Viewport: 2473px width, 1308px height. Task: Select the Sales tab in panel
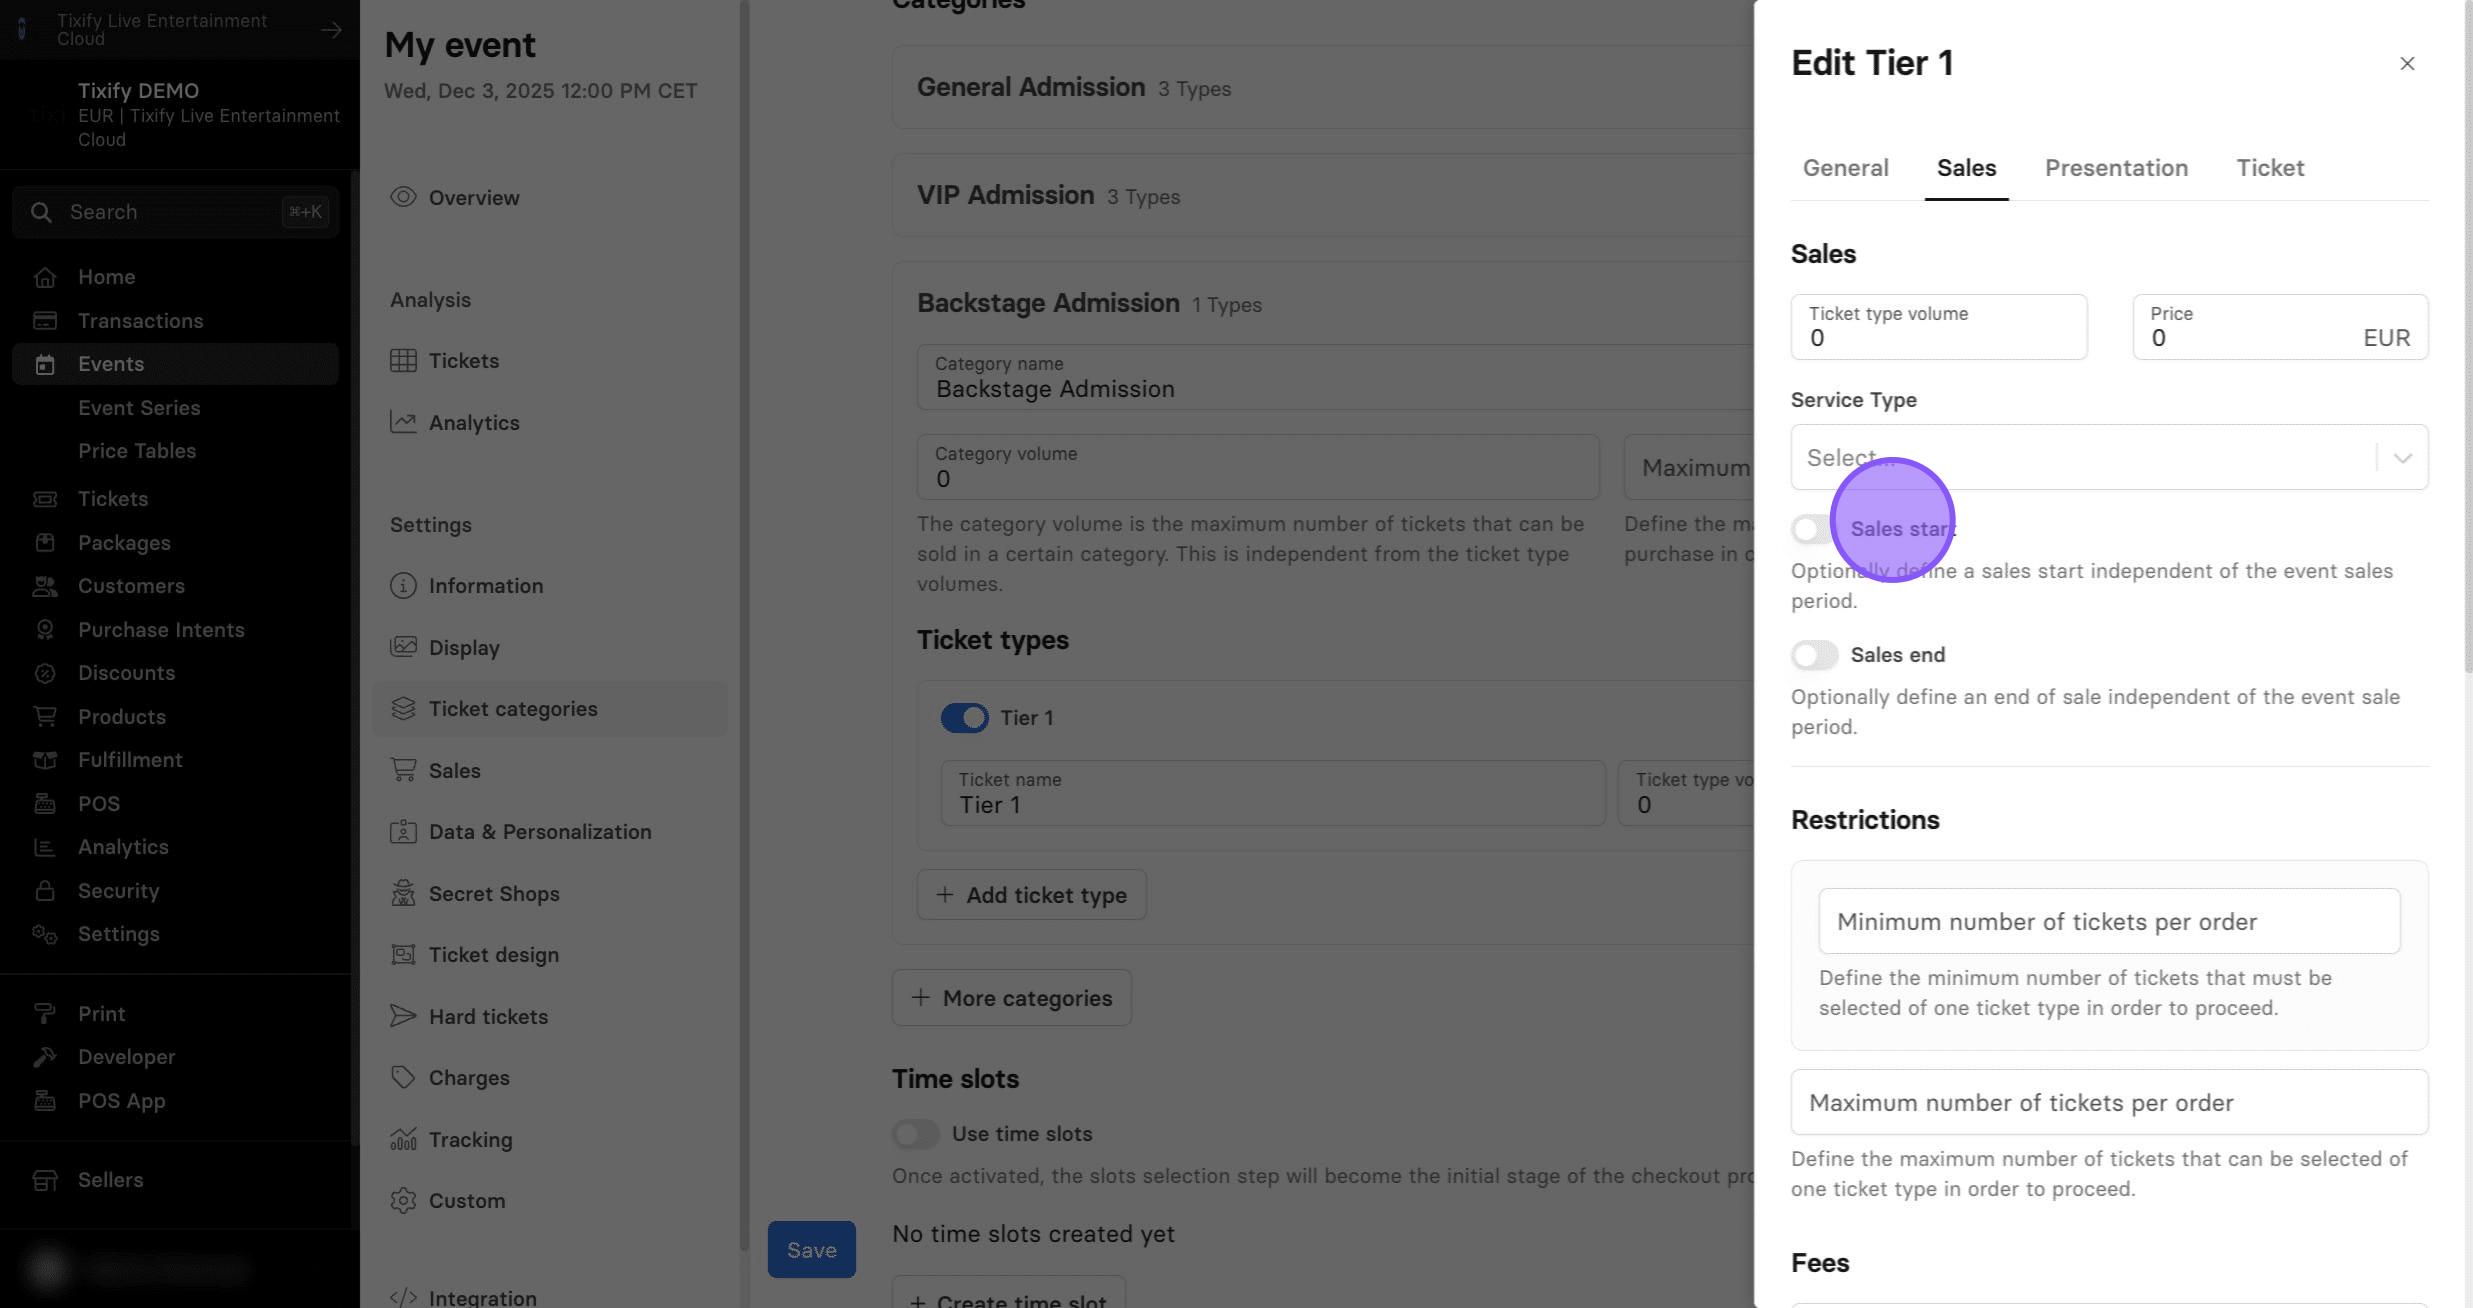1966,168
